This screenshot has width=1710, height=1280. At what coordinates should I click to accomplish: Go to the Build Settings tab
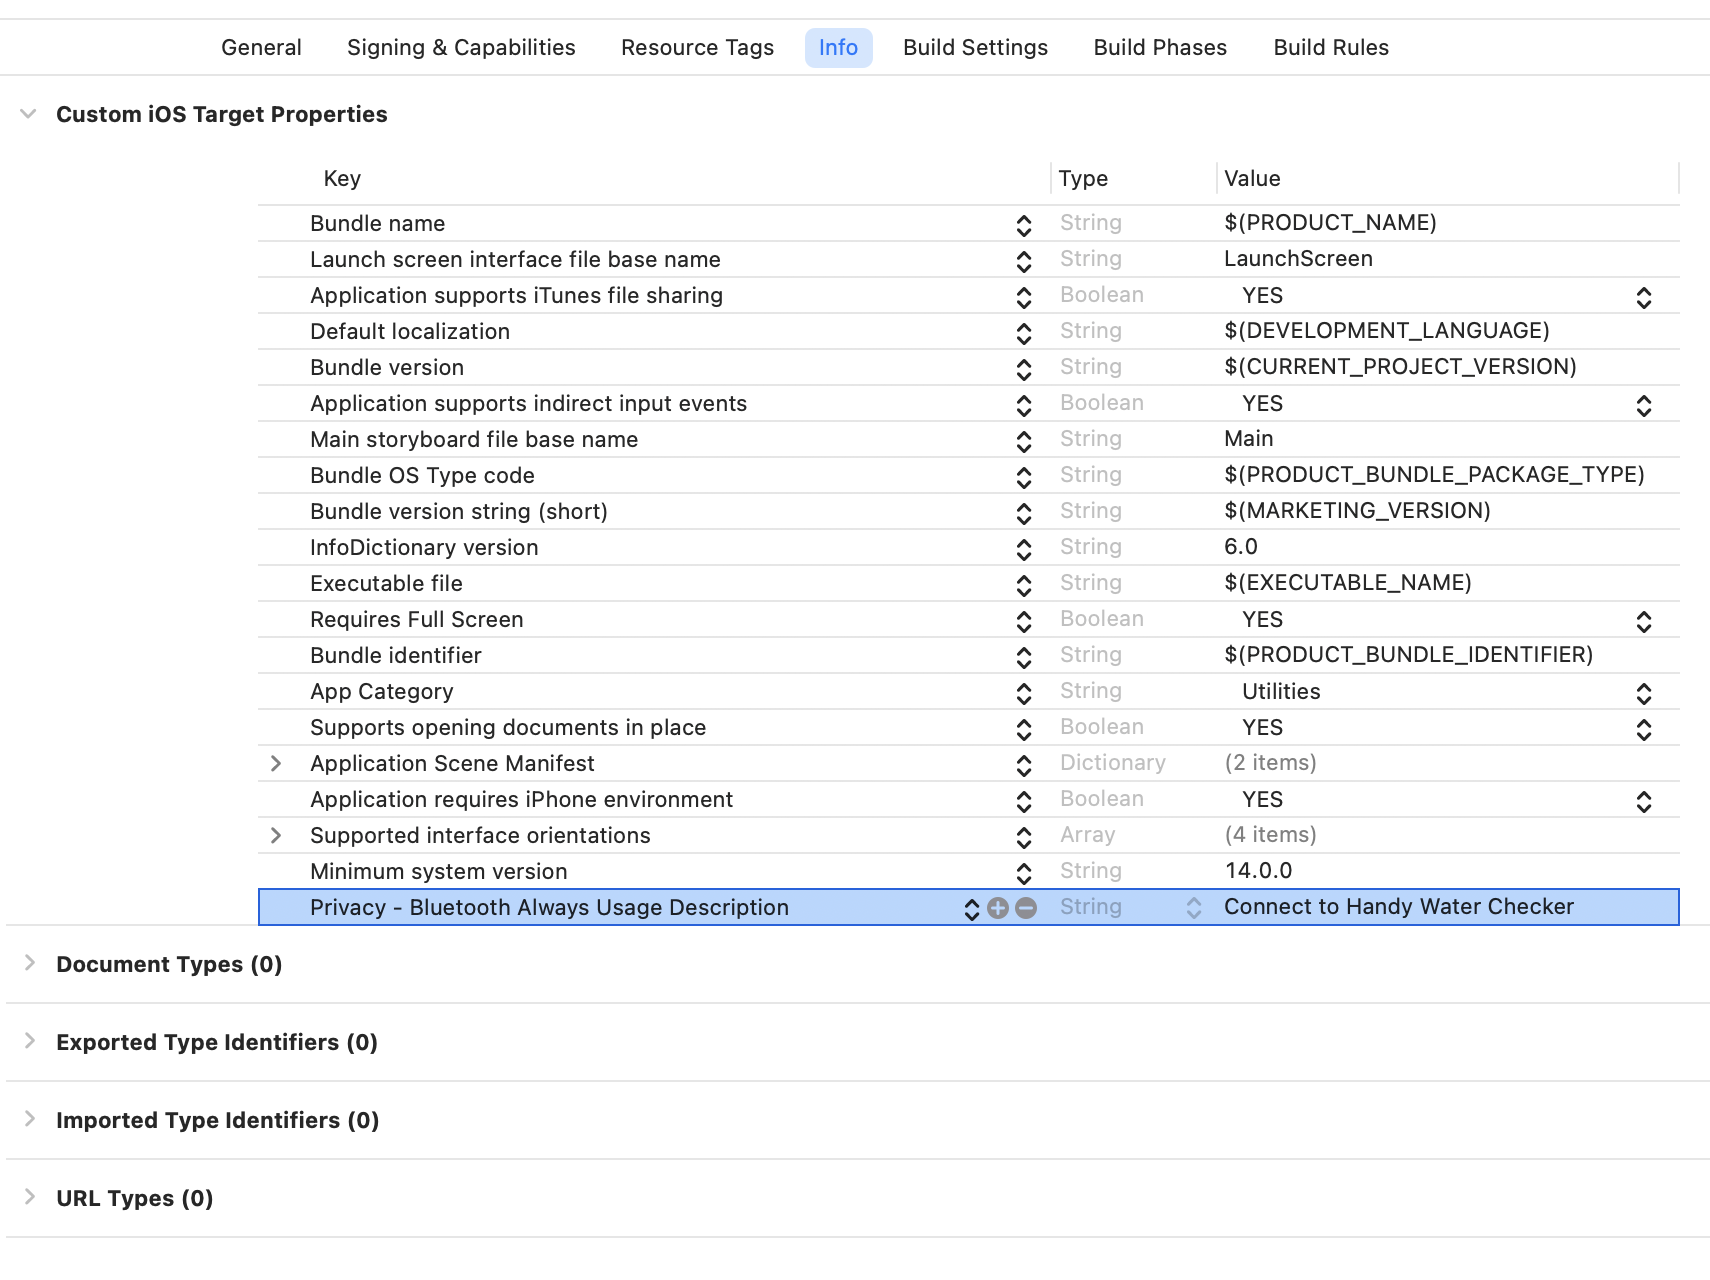click(975, 48)
